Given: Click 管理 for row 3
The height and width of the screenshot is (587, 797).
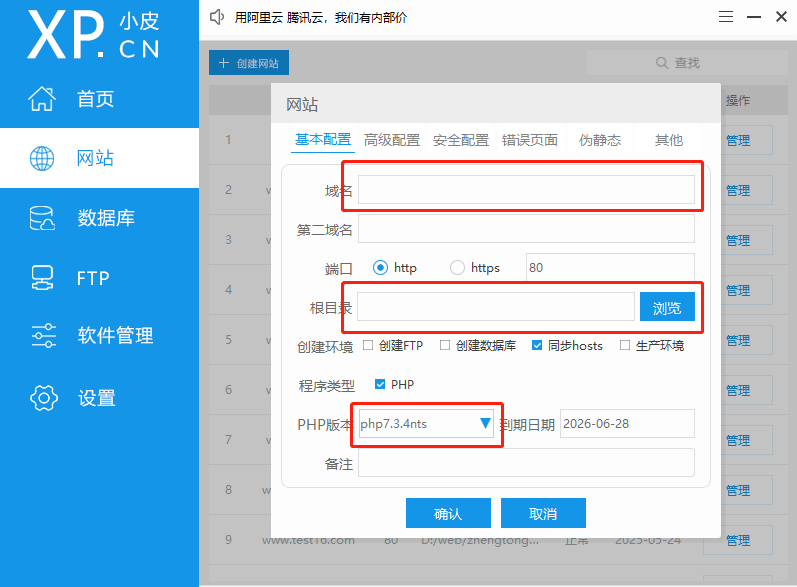Looking at the screenshot, I should (x=738, y=240).
